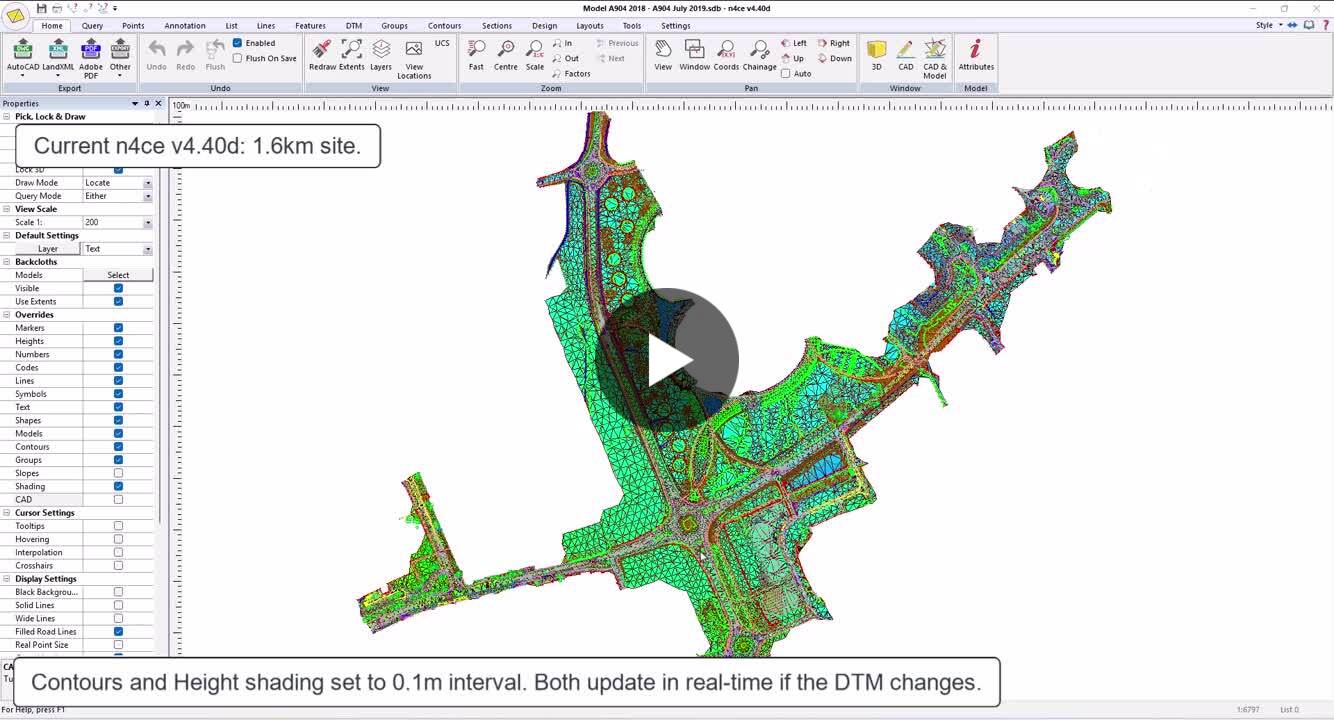This screenshot has width=1334, height=720.
Task: Click the Backcloths Models Select button
Action: click(118, 275)
